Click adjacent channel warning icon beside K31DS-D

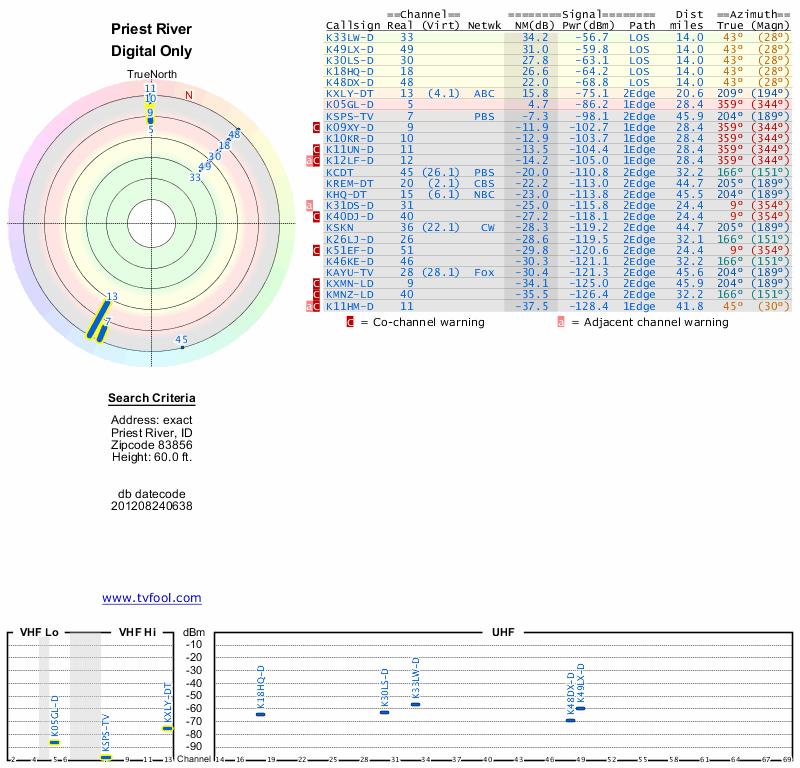[310, 206]
